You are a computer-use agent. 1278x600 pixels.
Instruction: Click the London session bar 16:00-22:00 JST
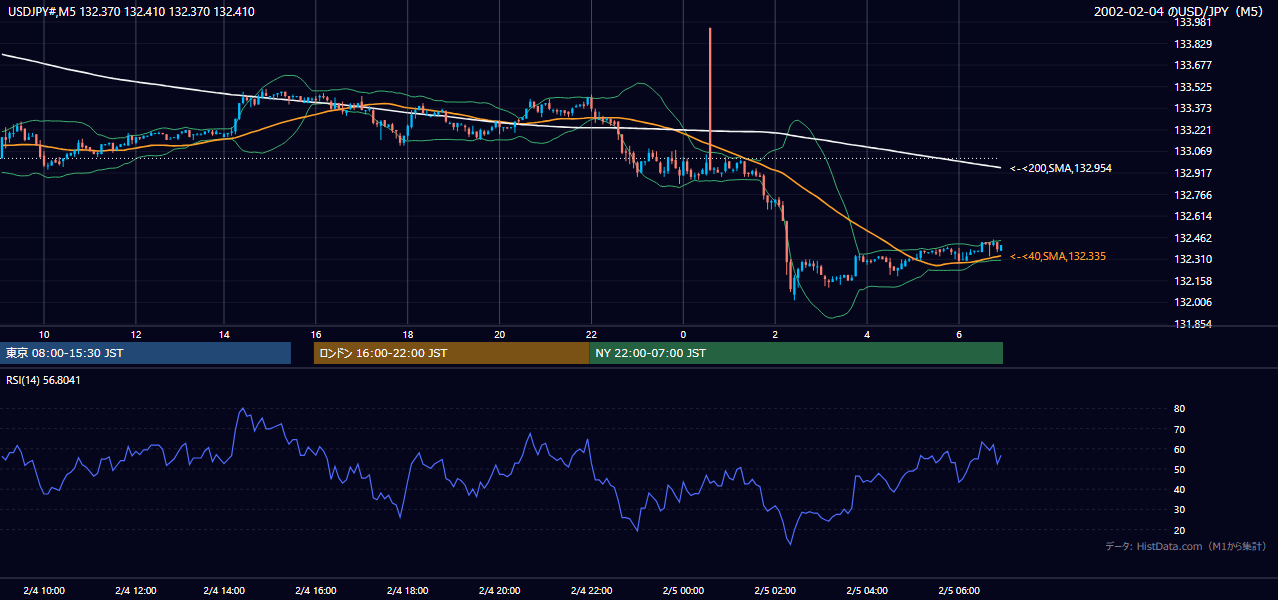451,353
